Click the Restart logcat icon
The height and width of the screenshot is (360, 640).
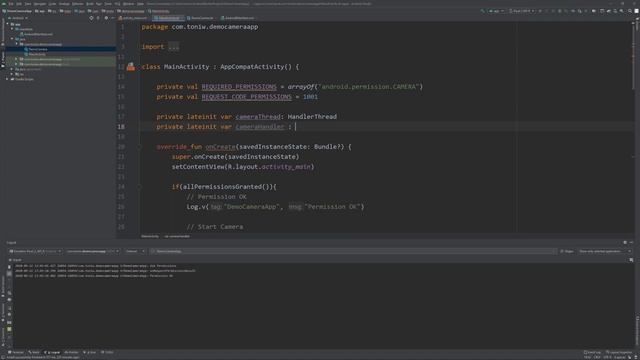pyautogui.click(x=9, y=308)
